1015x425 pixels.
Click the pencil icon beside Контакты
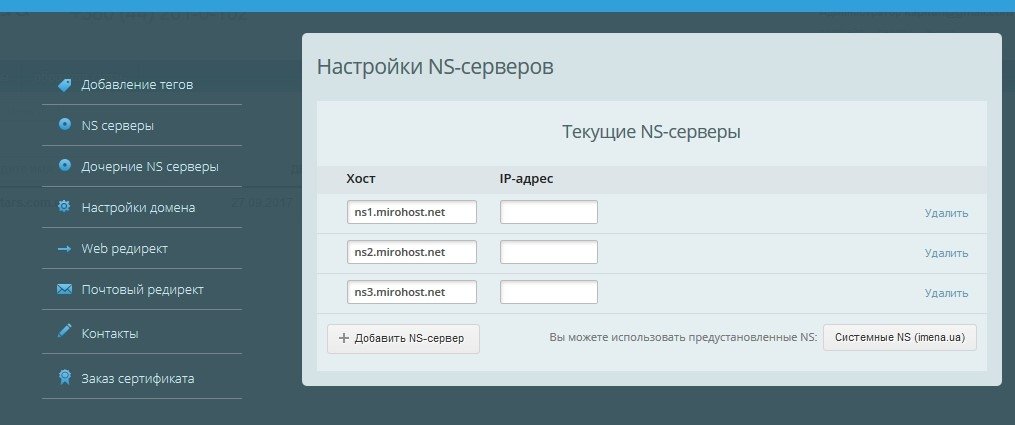64,332
